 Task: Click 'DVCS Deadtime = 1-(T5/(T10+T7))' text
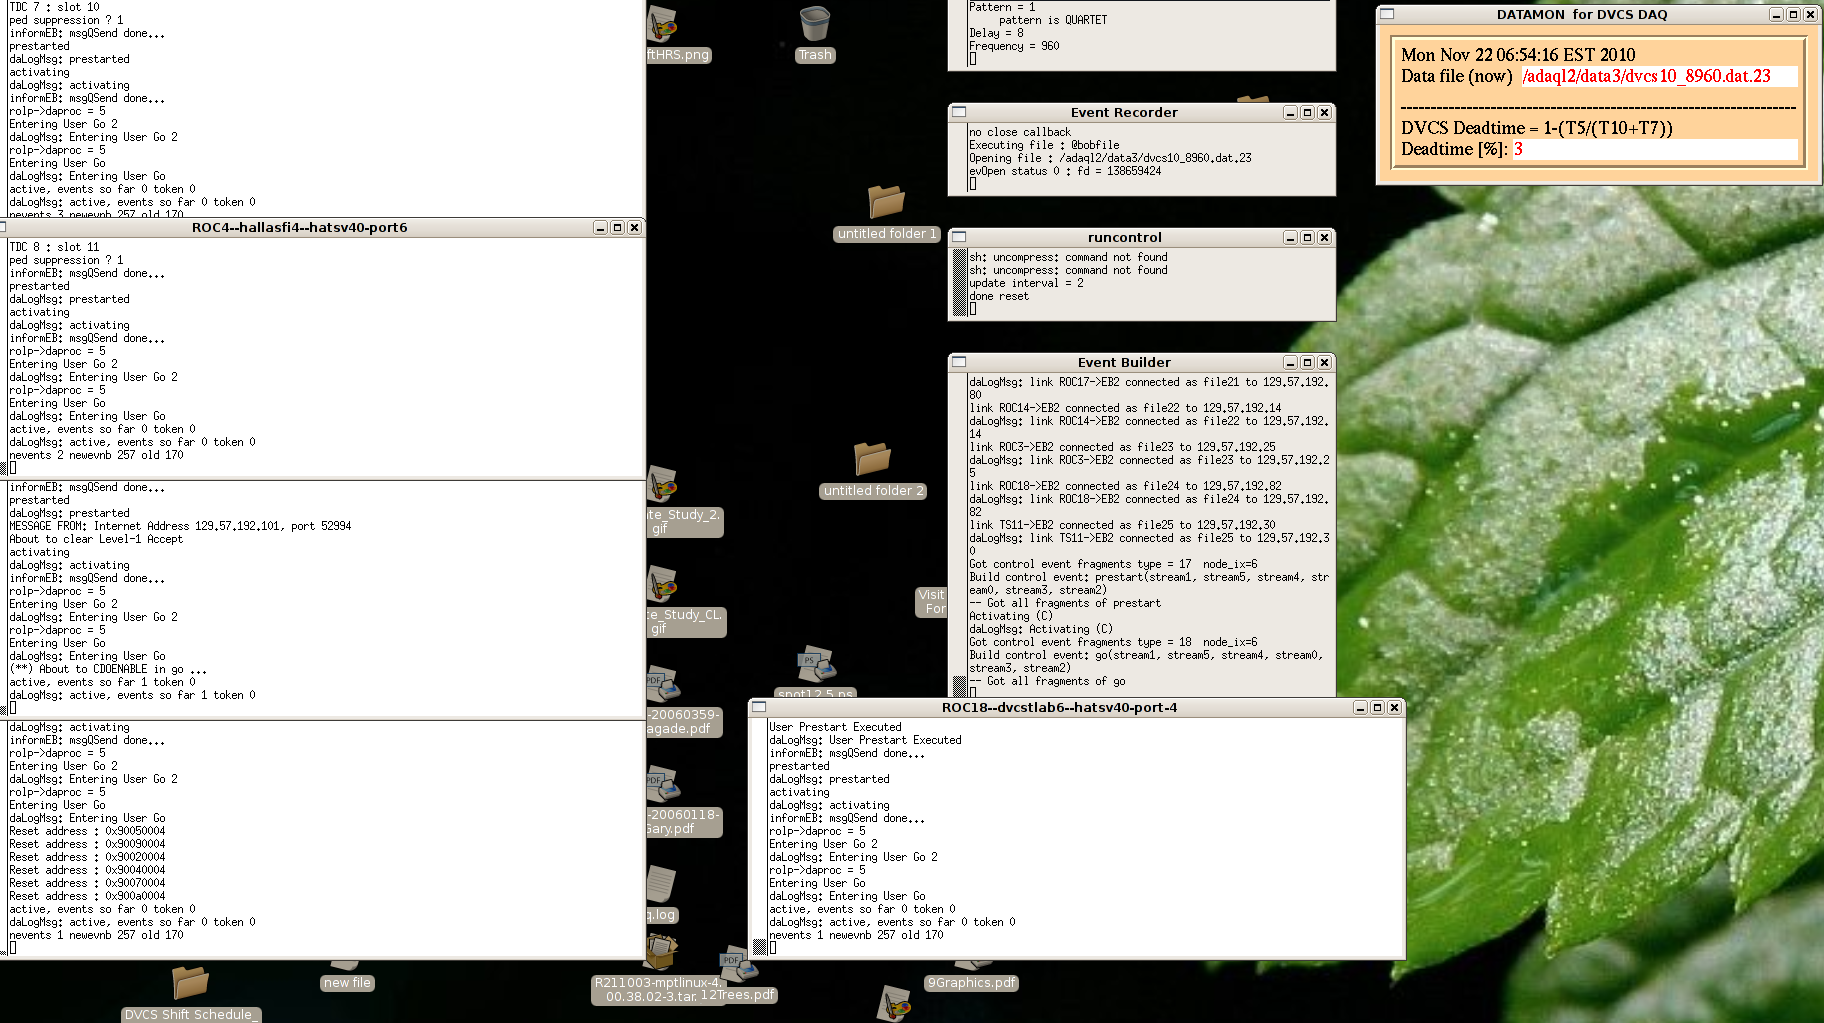click(1536, 128)
